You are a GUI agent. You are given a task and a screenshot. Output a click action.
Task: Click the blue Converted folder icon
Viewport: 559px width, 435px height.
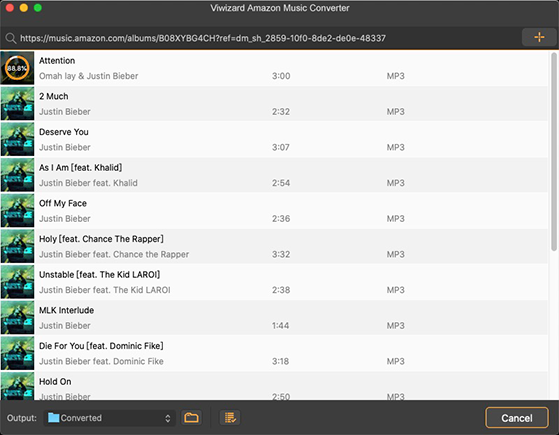53,418
